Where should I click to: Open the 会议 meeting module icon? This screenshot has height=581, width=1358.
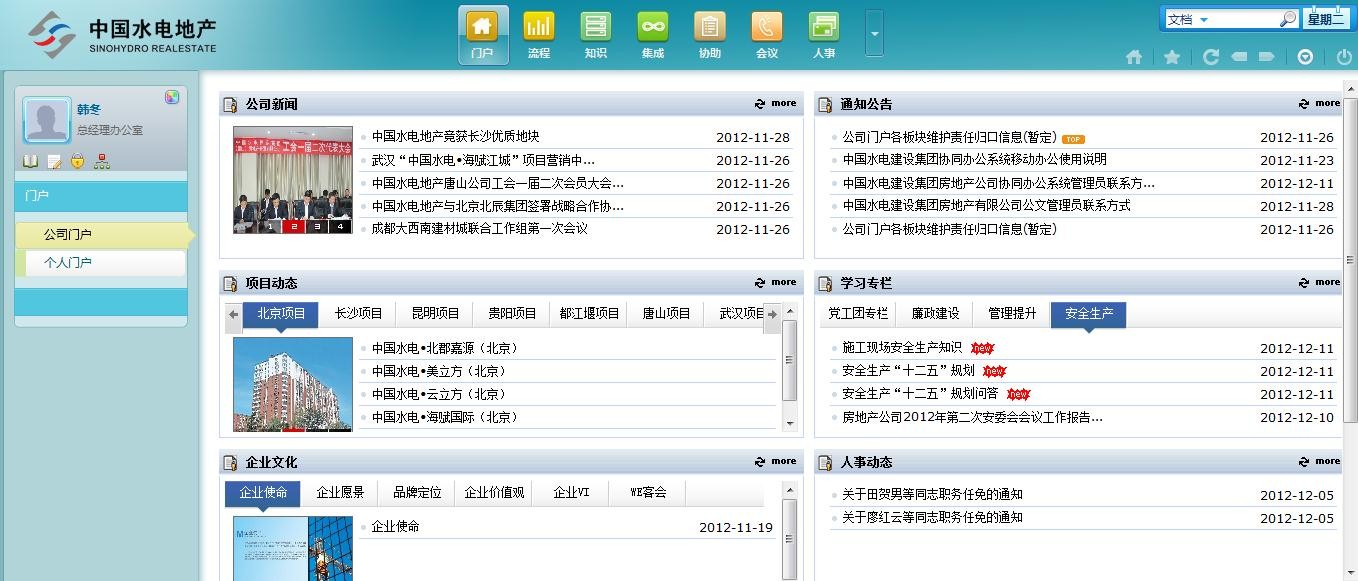click(767, 35)
